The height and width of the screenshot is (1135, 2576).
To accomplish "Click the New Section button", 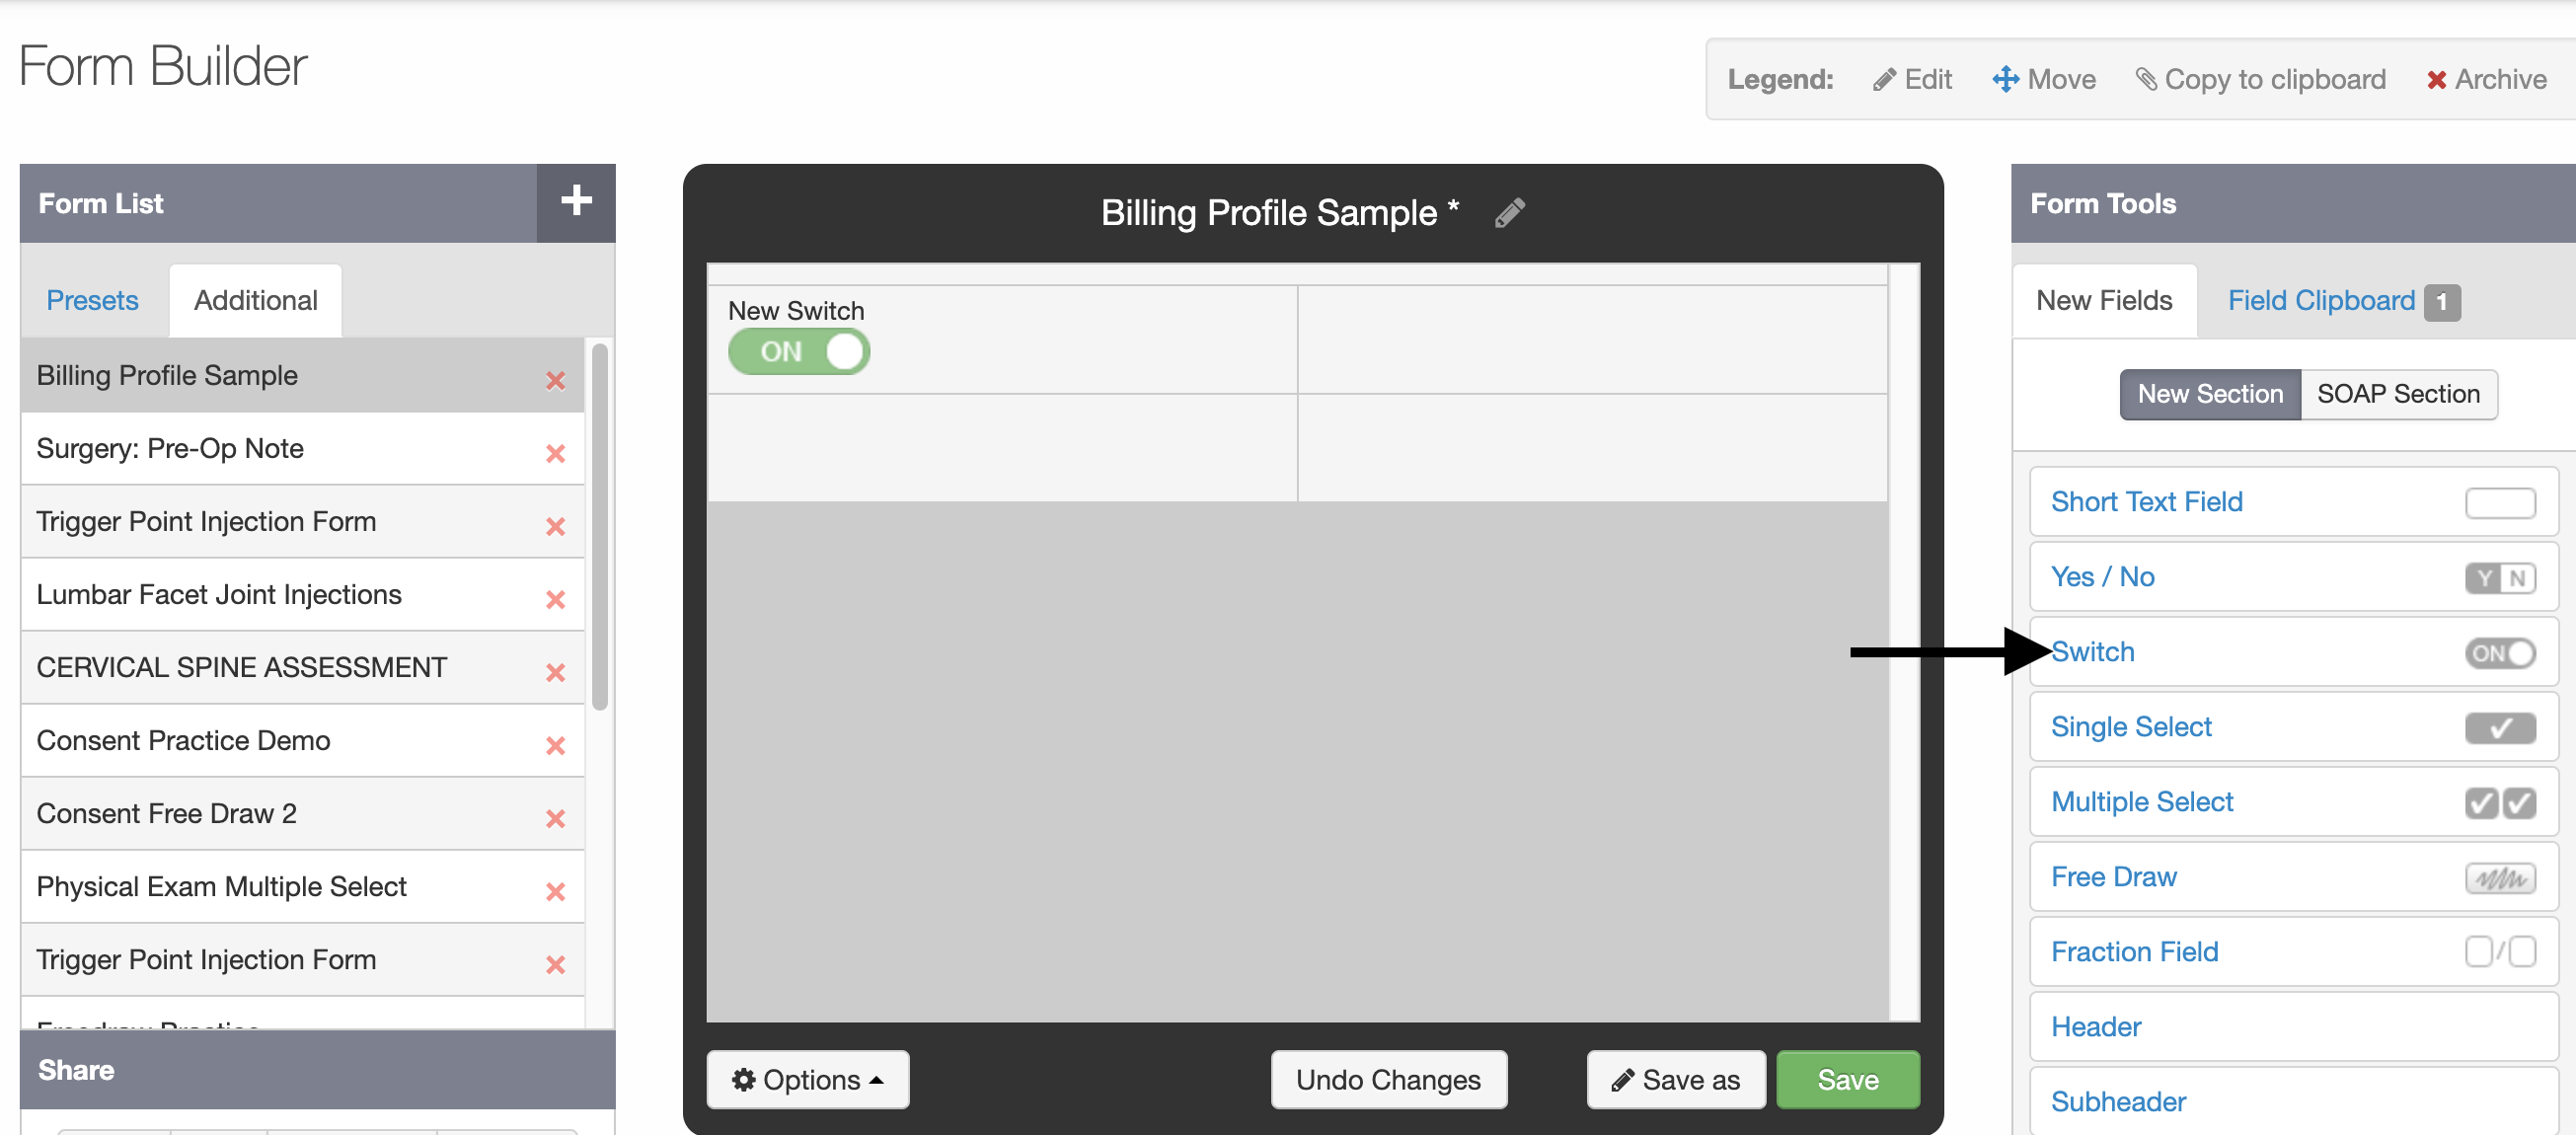I will pos(2209,393).
